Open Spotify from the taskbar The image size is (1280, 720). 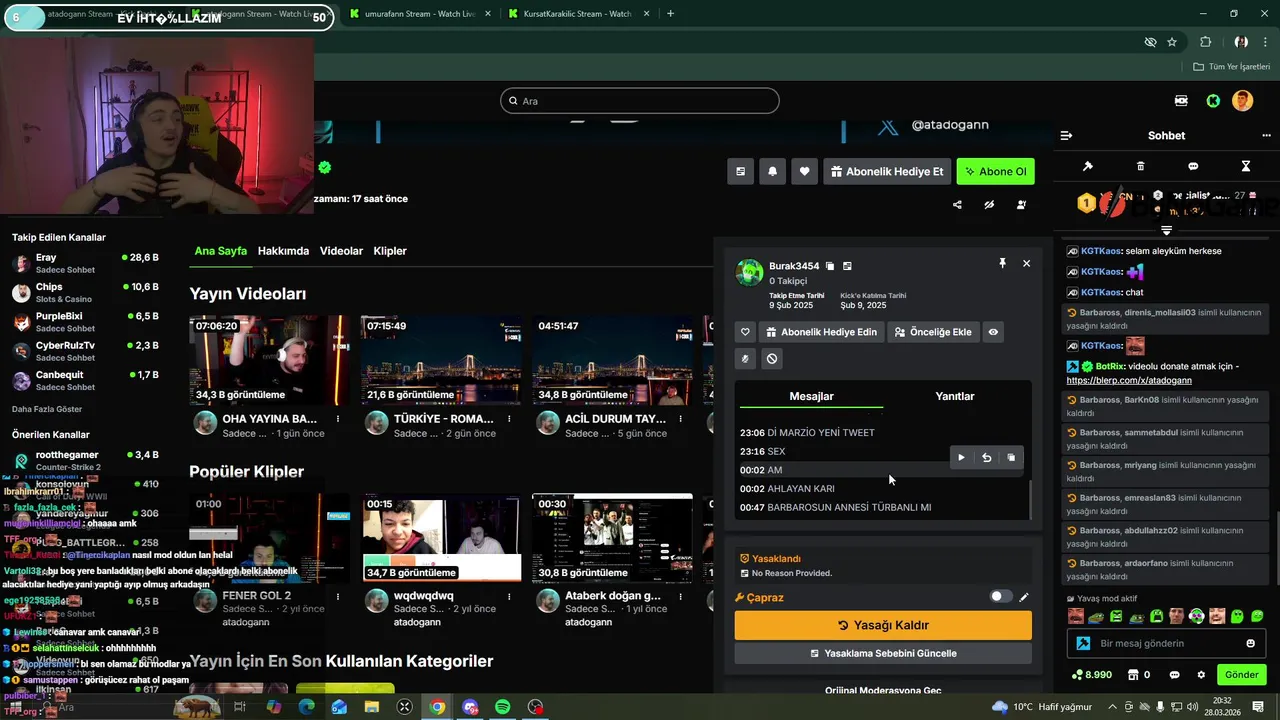[x=502, y=707]
